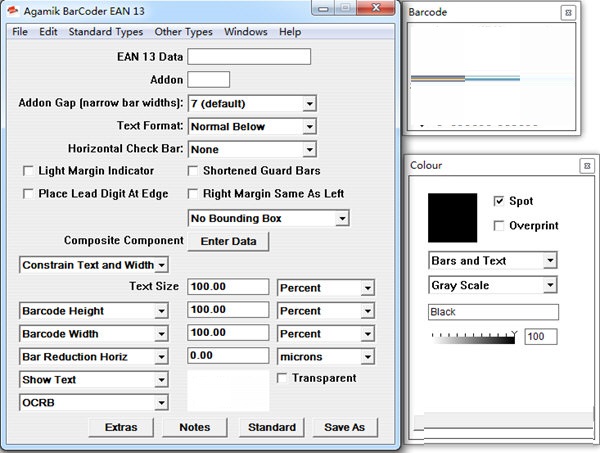Screen dimensions: 600x453
Task: Expand the Horizontal Check Bar dropdown
Action: tap(309, 150)
